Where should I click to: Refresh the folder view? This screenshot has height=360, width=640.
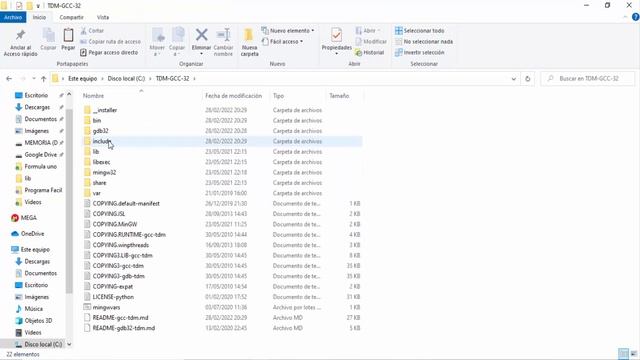527,79
